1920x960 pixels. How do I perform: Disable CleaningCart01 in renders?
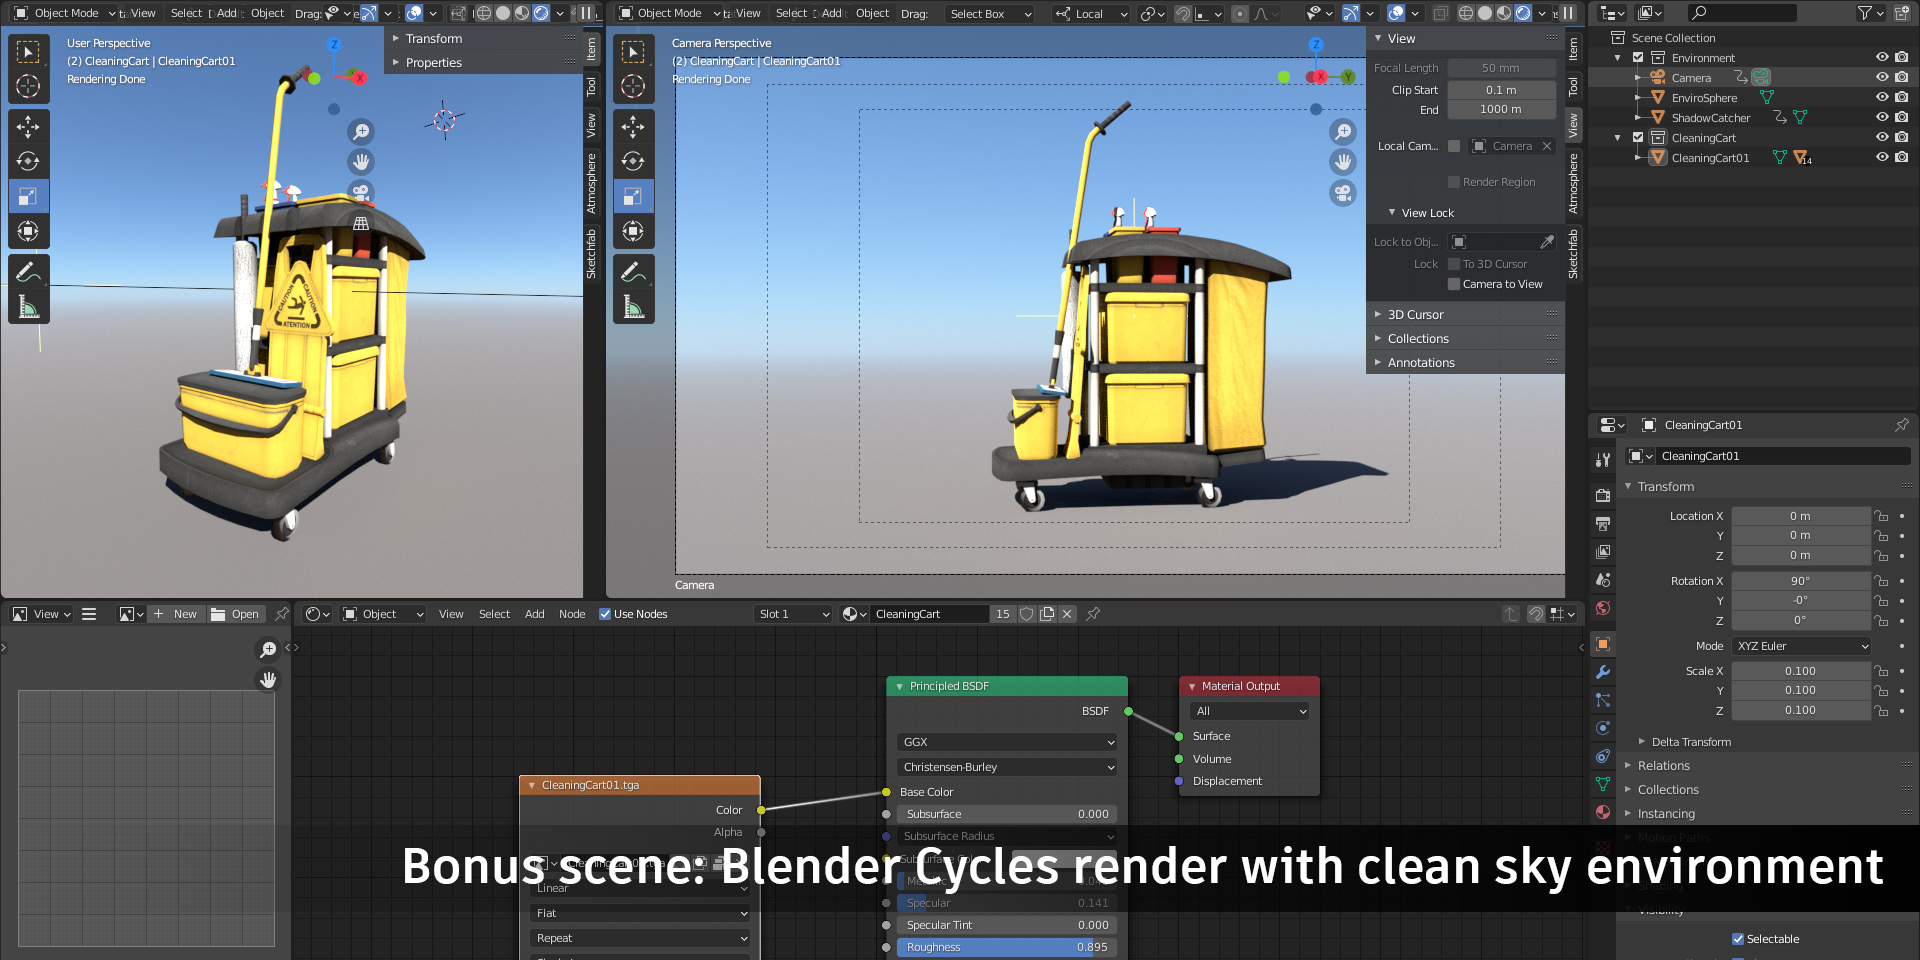point(1901,157)
